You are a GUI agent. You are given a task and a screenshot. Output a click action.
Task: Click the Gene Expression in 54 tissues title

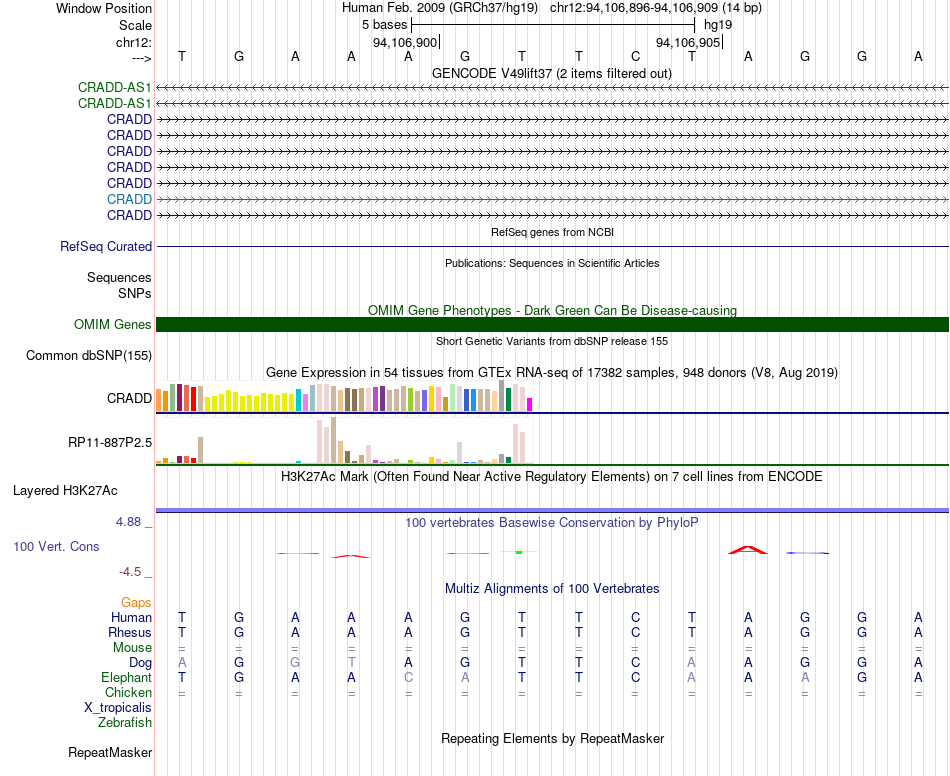pyautogui.click(x=552, y=373)
